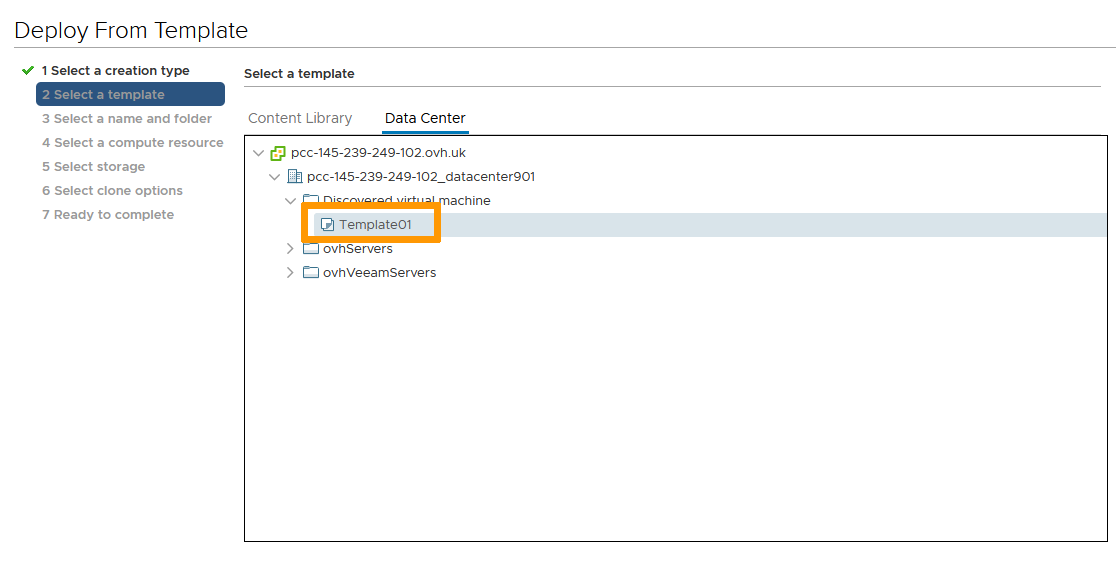Viewport: 1119px width, 570px height.
Task: Select the Data Center tab
Action: coord(425,118)
